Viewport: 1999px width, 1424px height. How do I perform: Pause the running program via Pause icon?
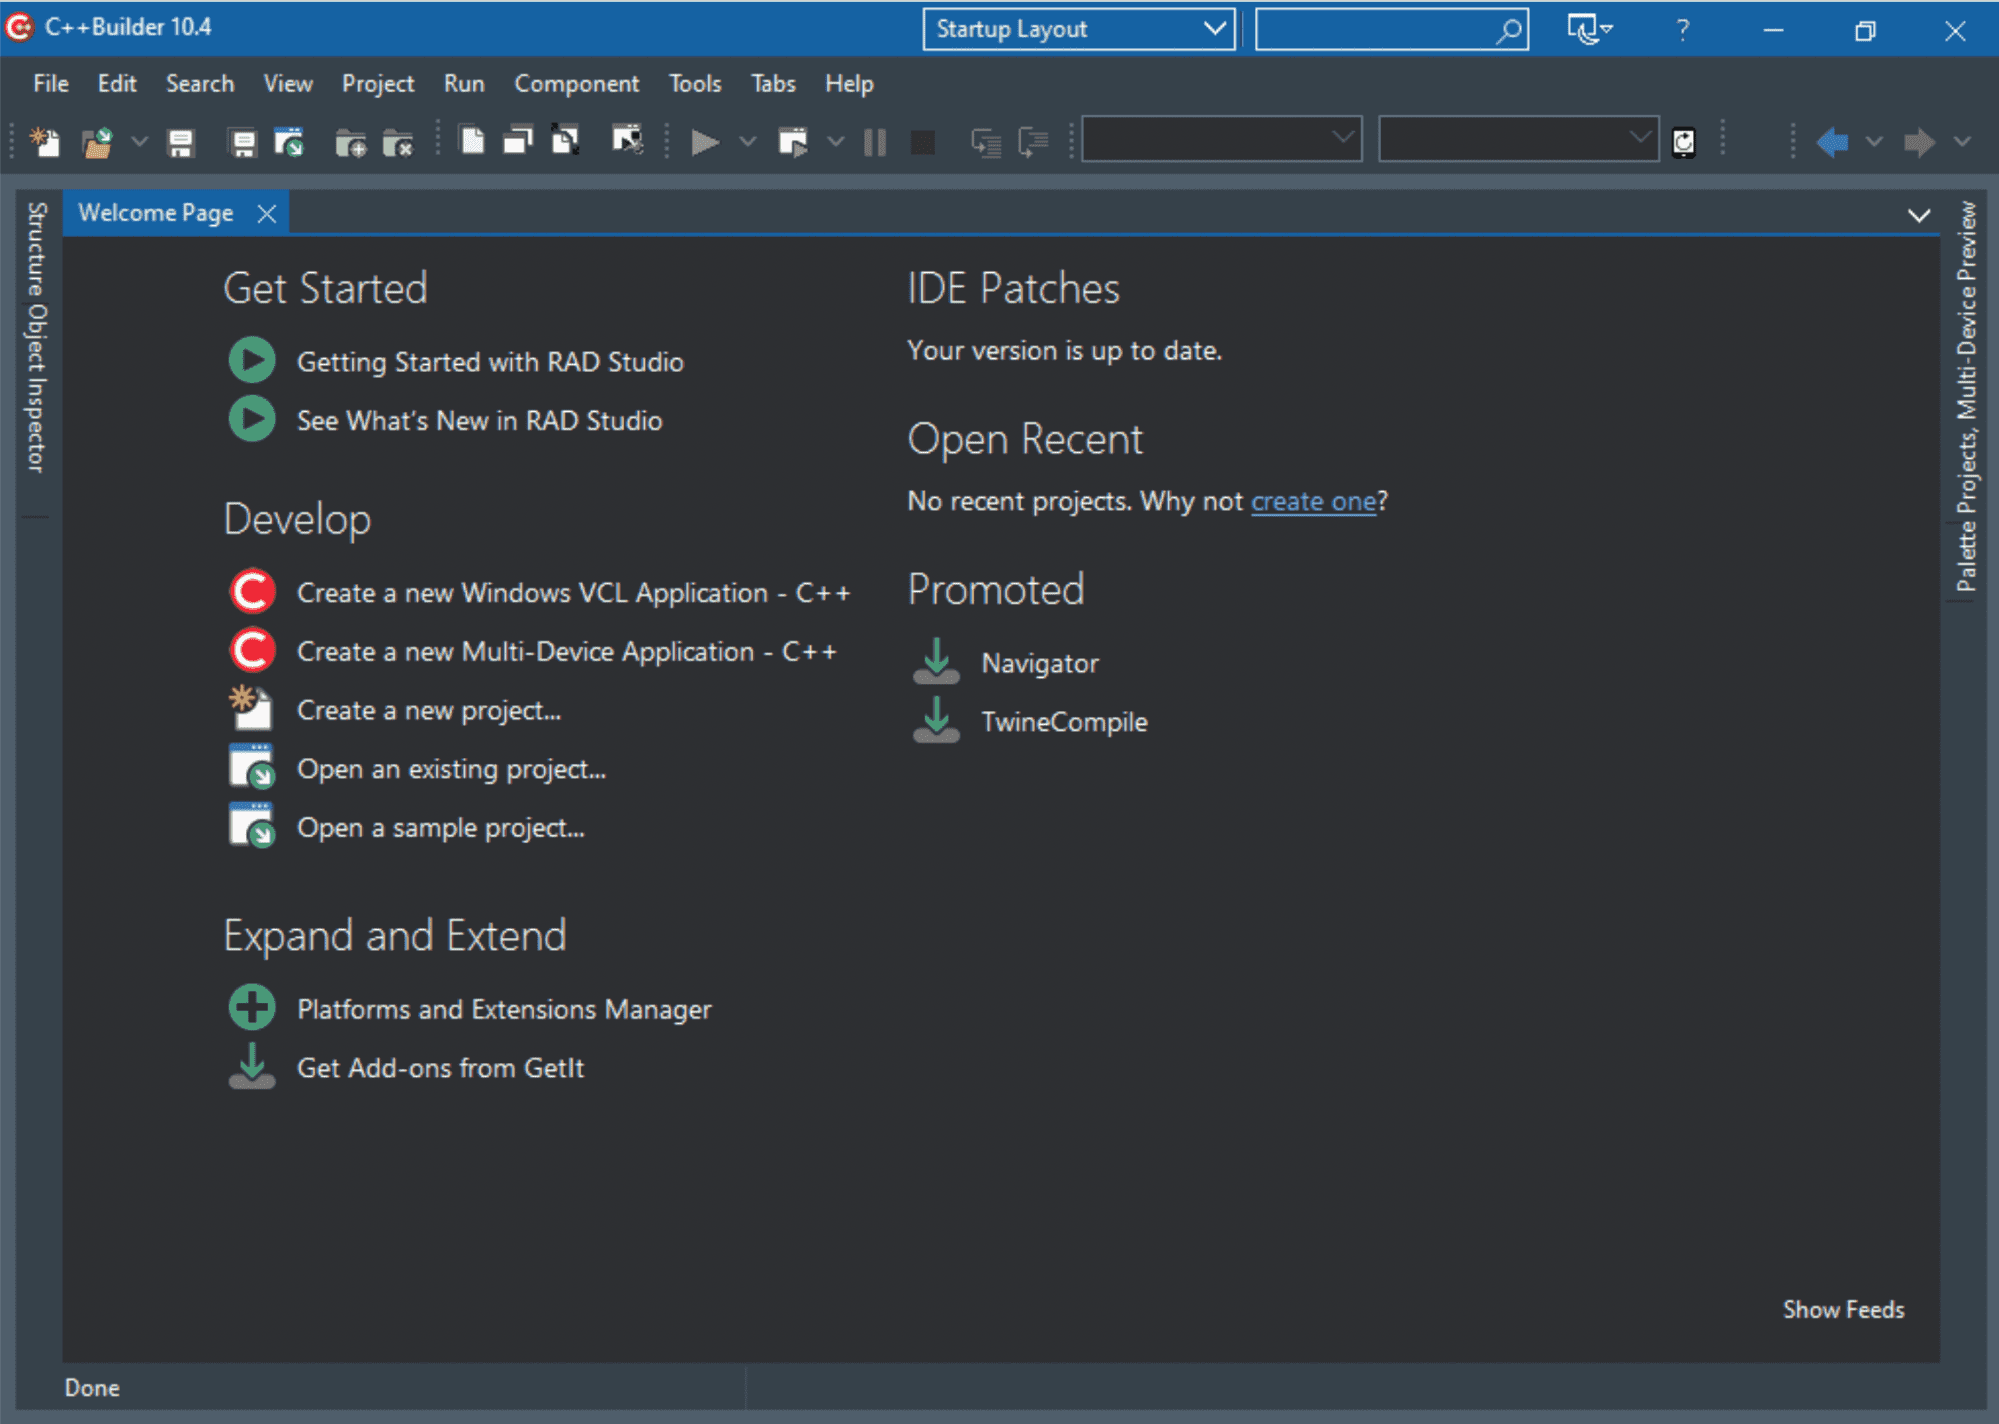(873, 142)
